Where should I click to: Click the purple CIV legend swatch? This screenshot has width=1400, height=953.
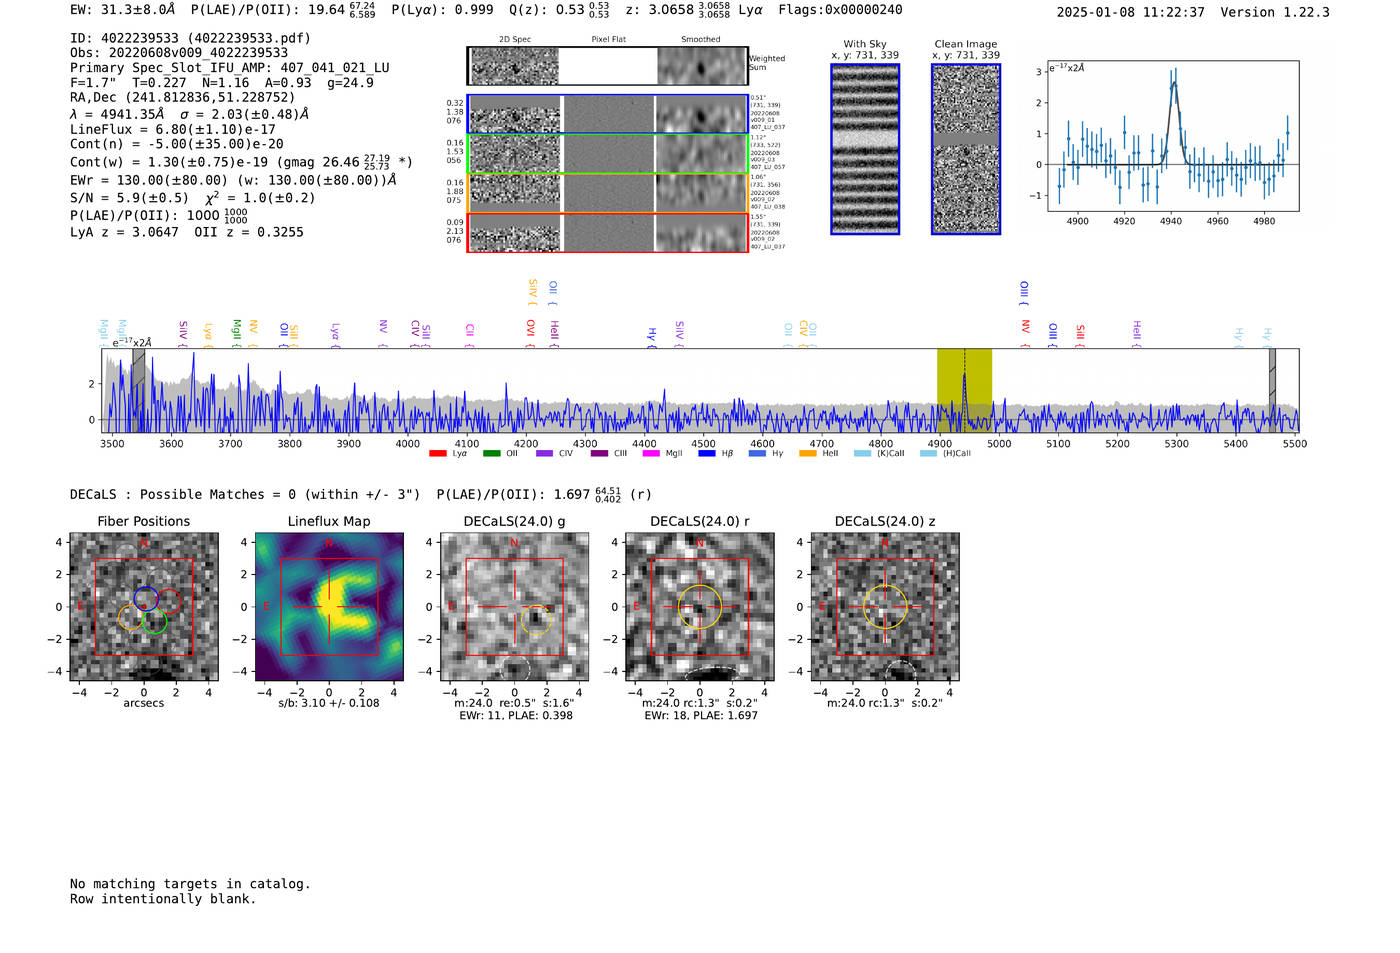pyautogui.click(x=544, y=454)
